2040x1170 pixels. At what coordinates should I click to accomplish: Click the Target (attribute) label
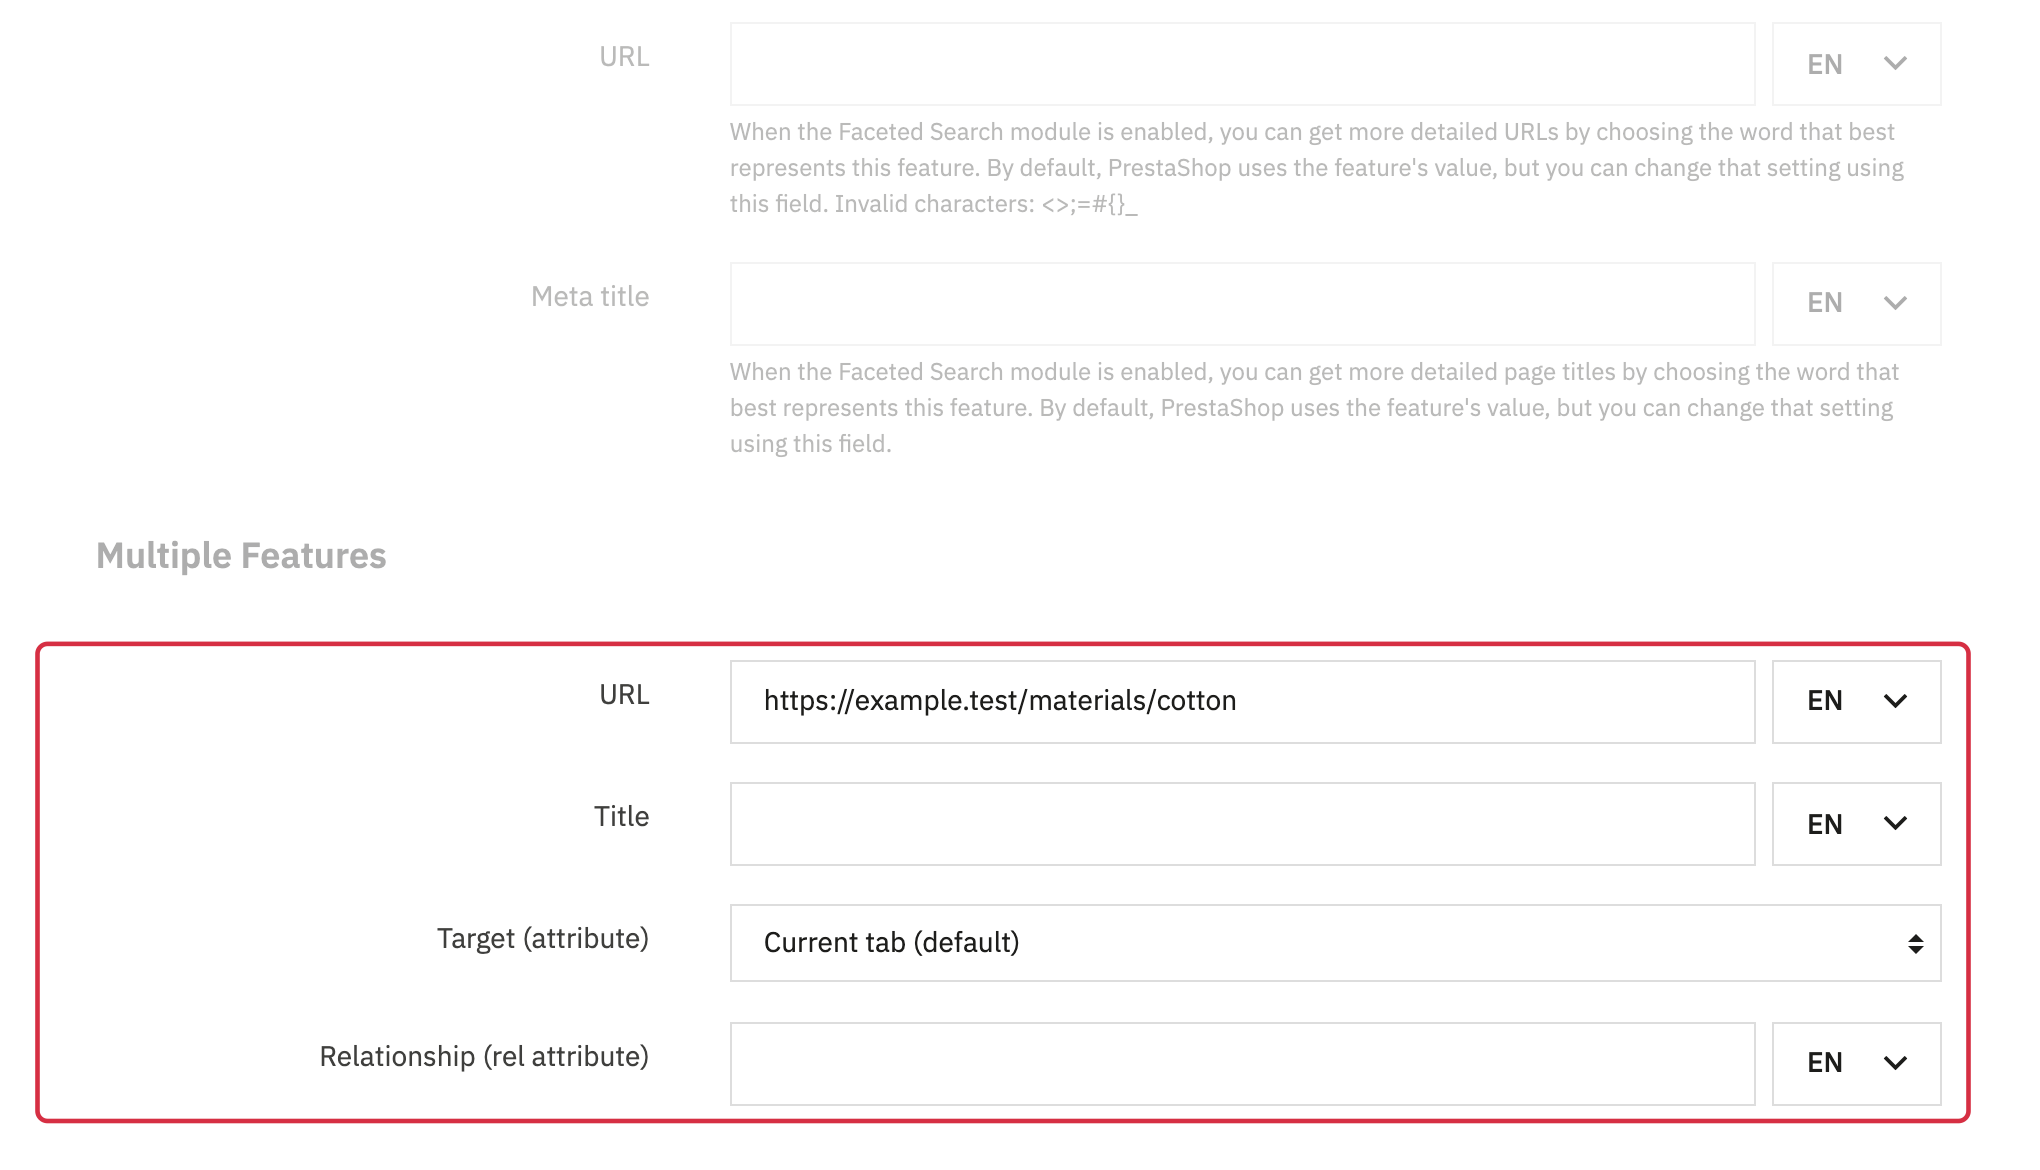(543, 939)
